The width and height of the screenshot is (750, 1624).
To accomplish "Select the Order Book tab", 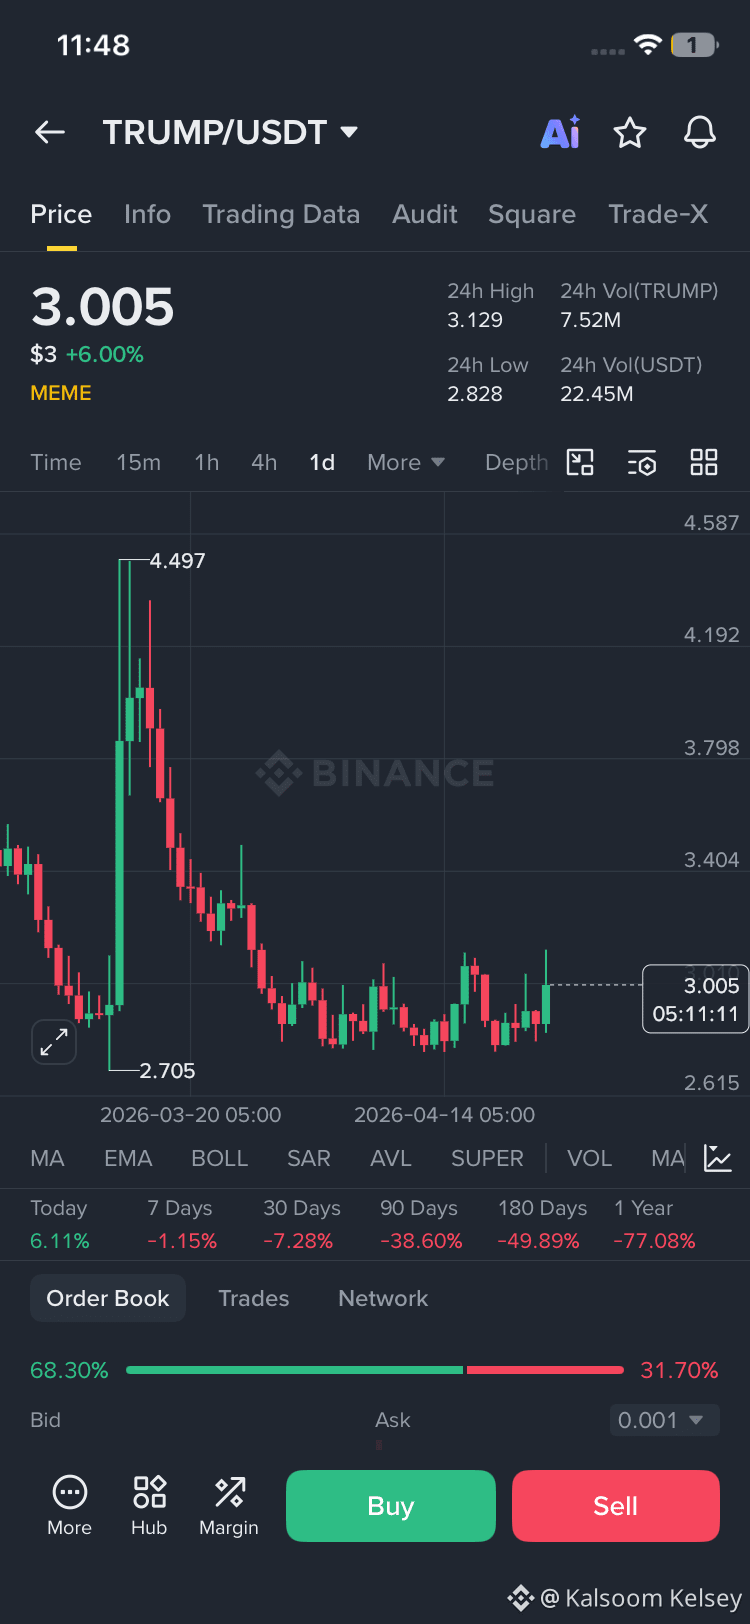I will tap(108, 1298).
